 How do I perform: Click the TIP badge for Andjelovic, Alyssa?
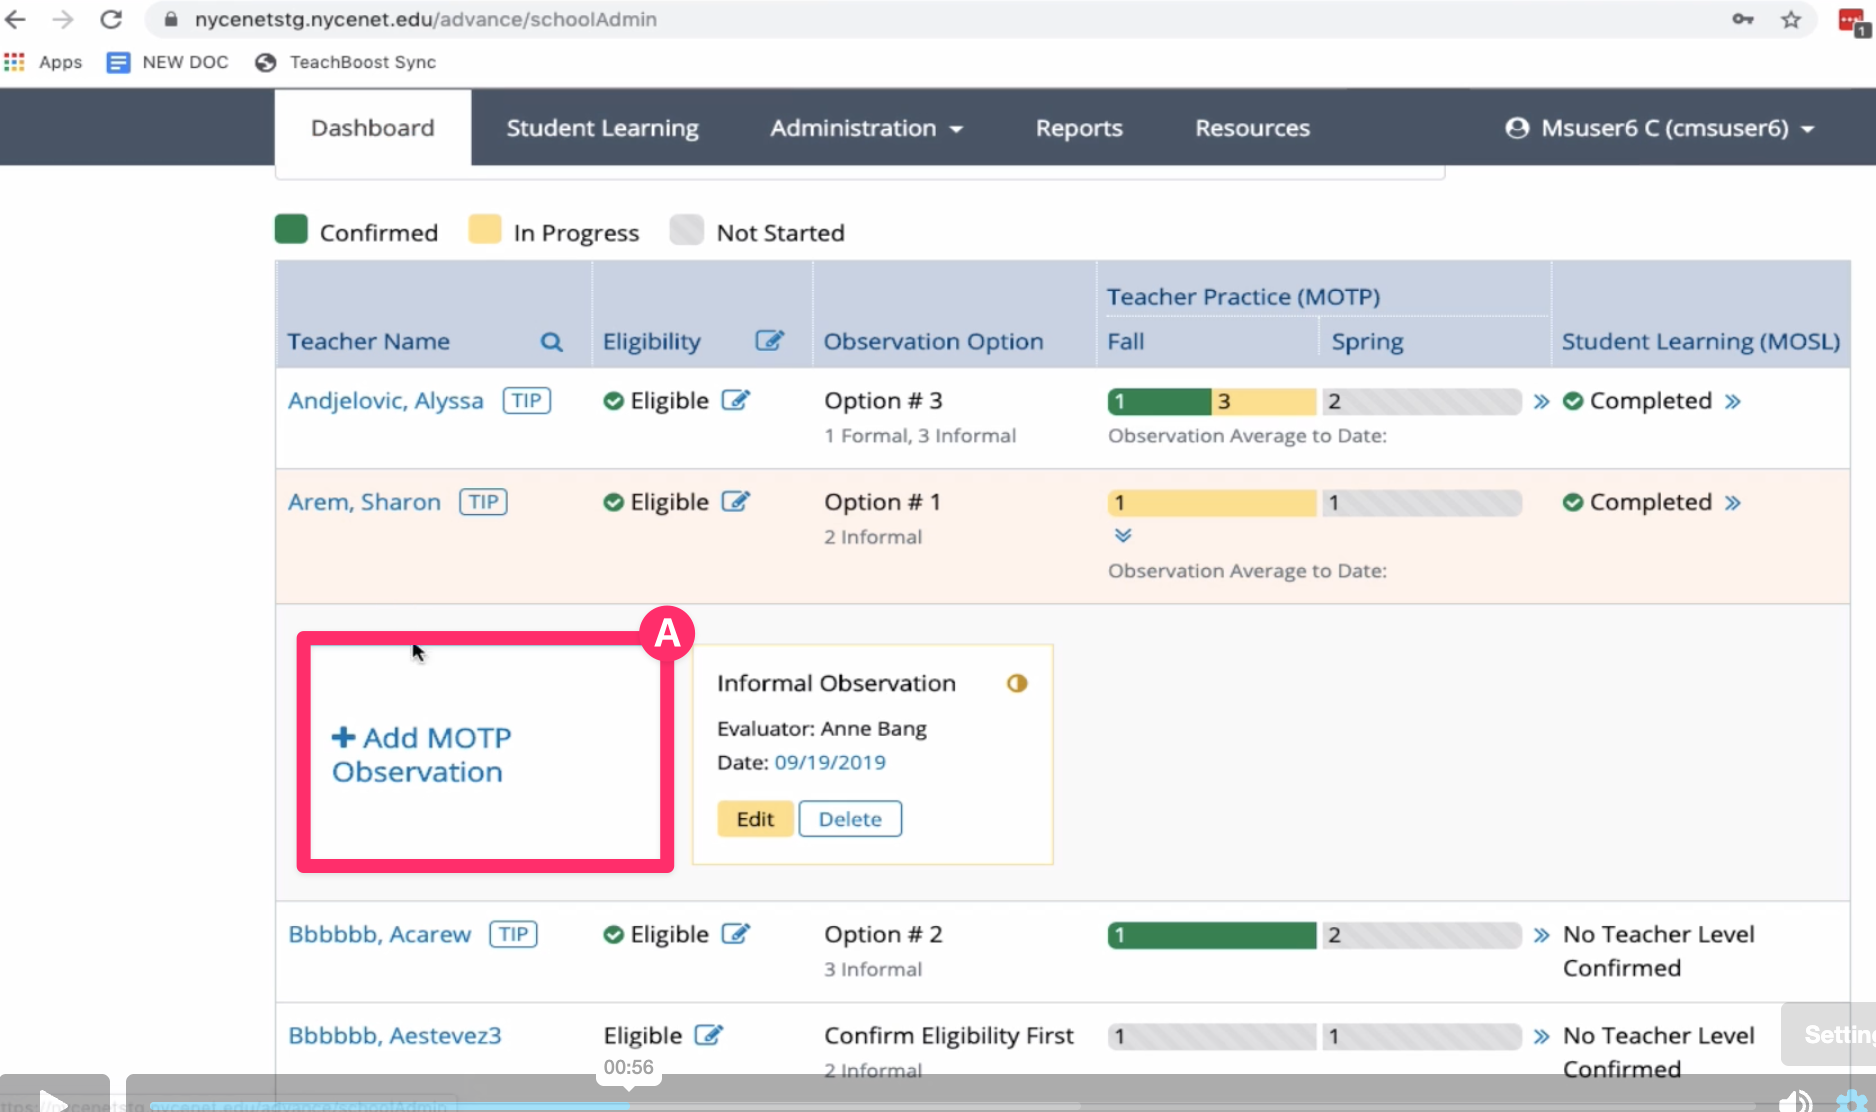[x=526, y=401]
